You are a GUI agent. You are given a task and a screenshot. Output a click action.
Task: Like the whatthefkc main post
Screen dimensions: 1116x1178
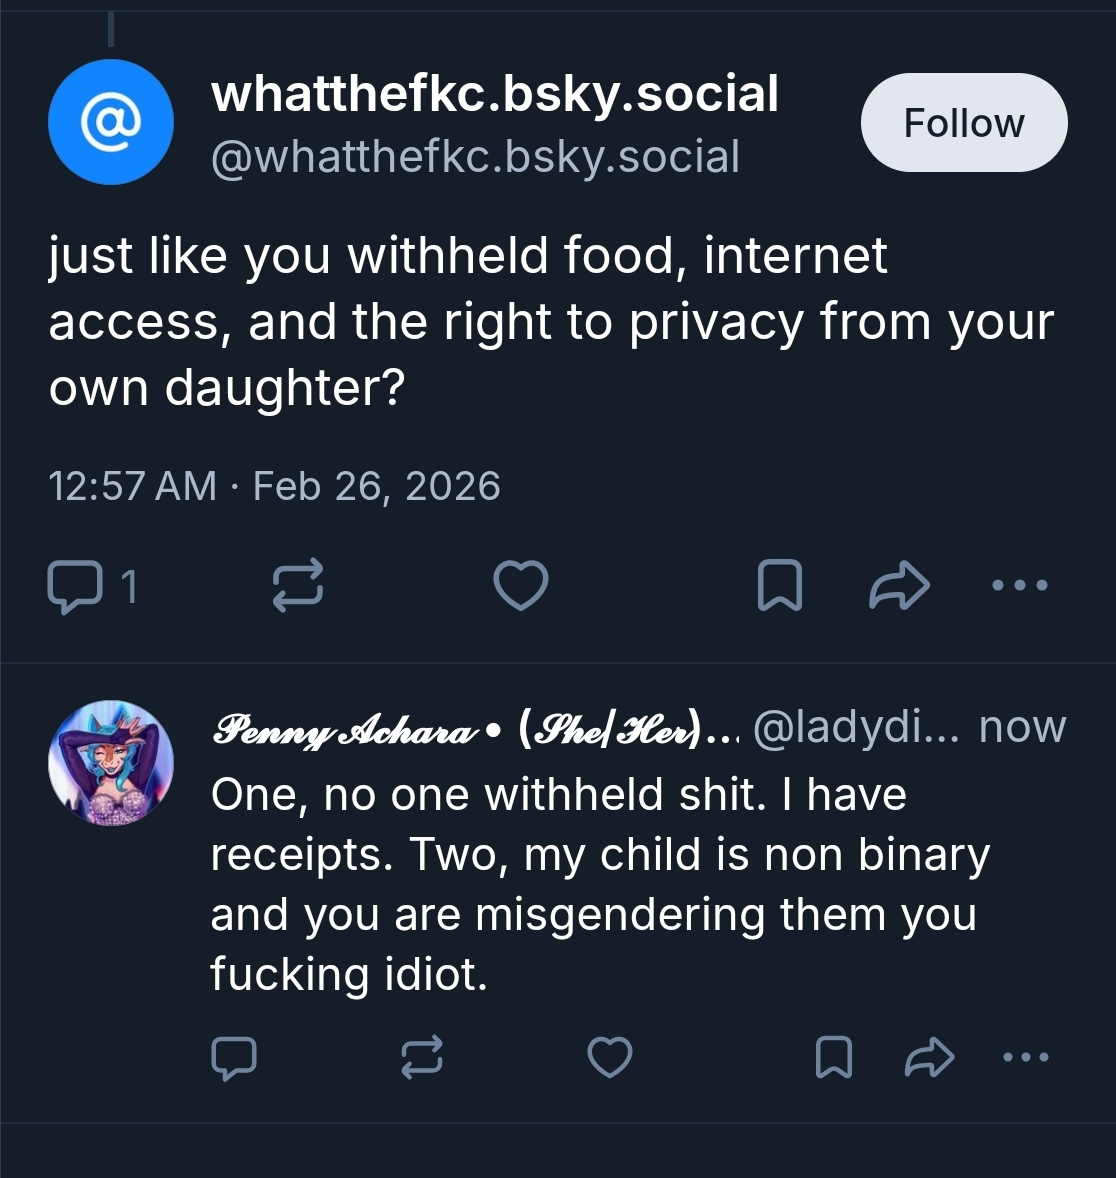[521, 586]
